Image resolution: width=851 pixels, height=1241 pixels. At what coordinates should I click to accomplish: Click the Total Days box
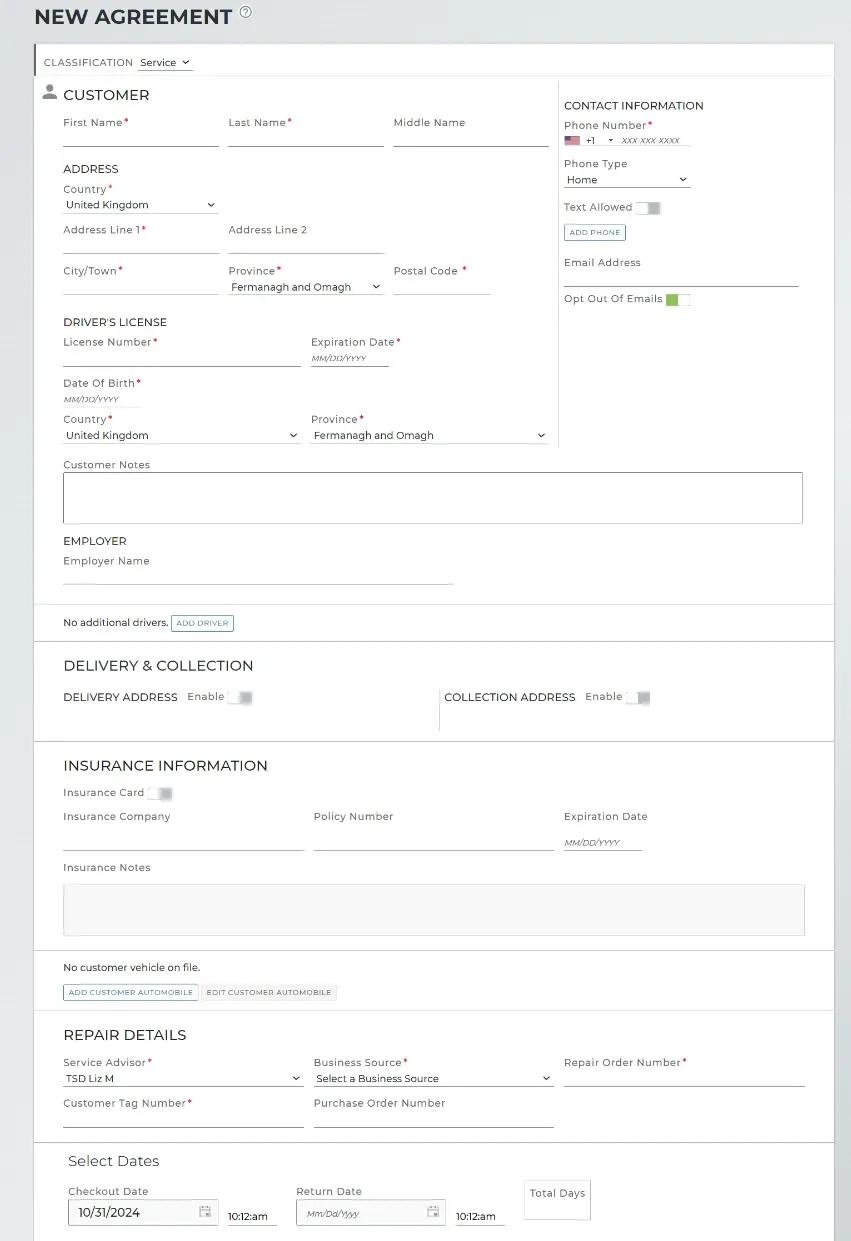[x=557, y=1200]
